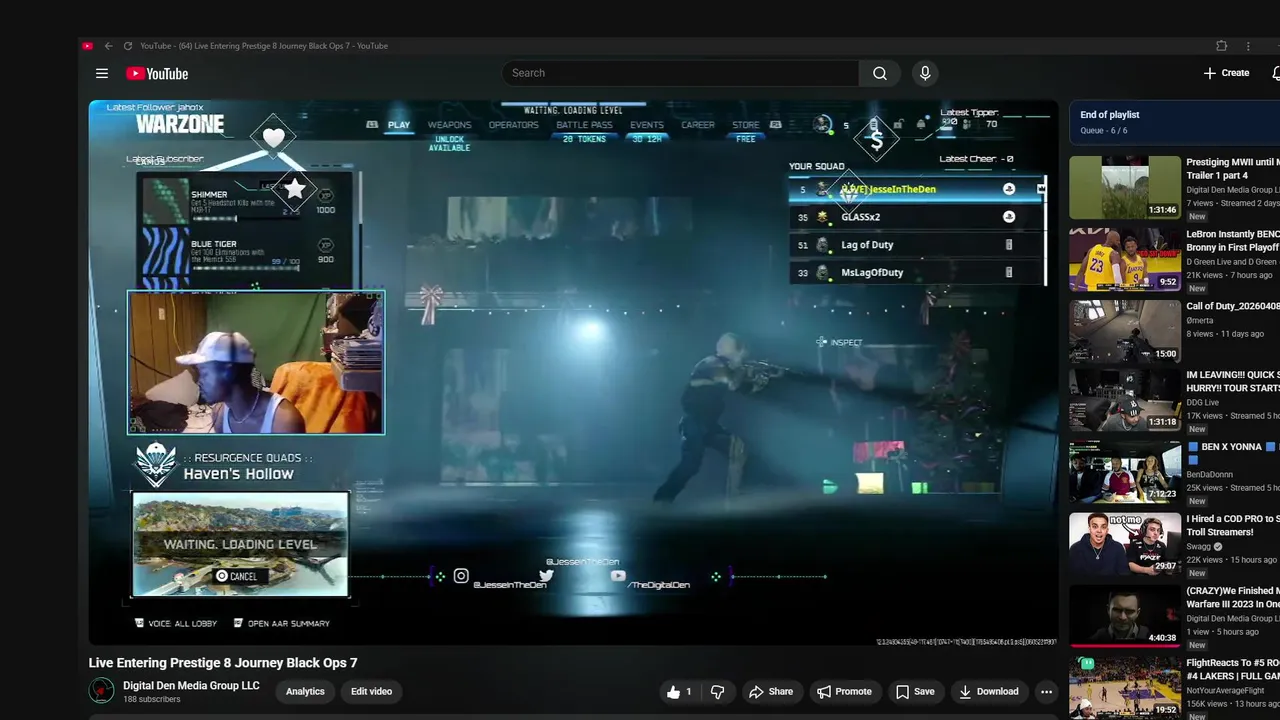Go back with browser back arrow
1280x720 pixels.
coord(108,46)
